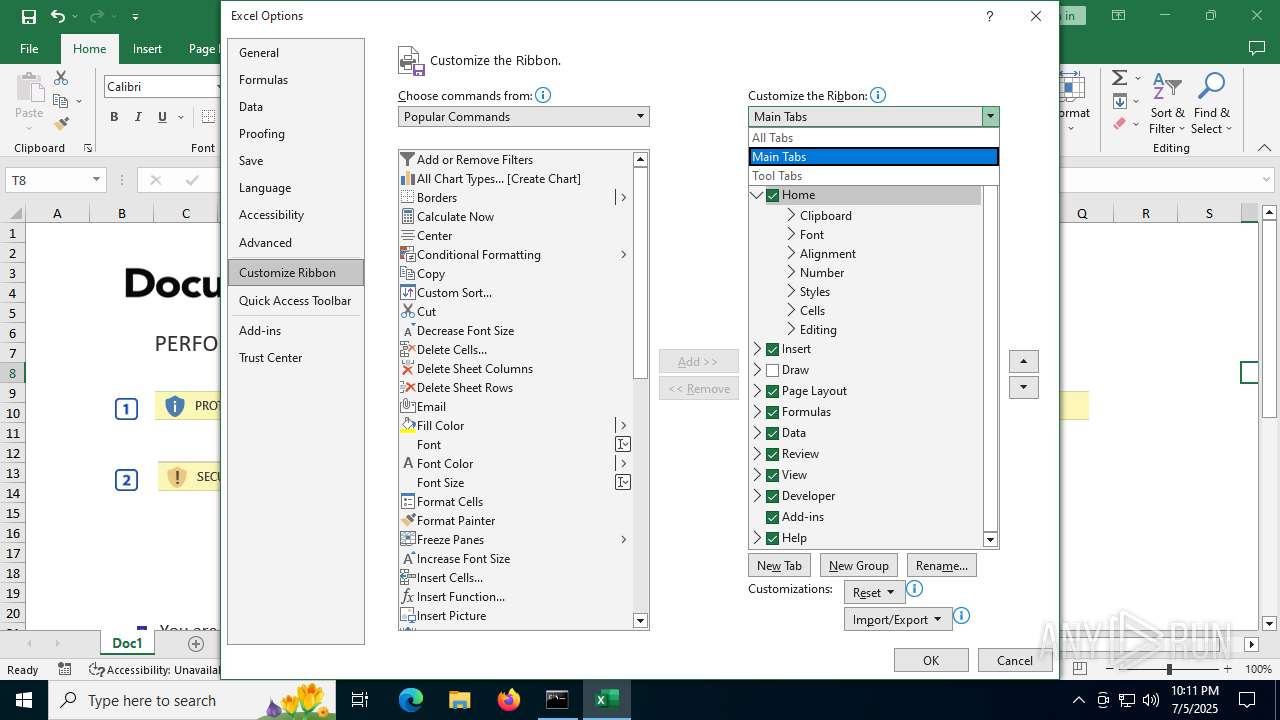Open Sort & Filter in Excel ribbon

point(1167,103)
